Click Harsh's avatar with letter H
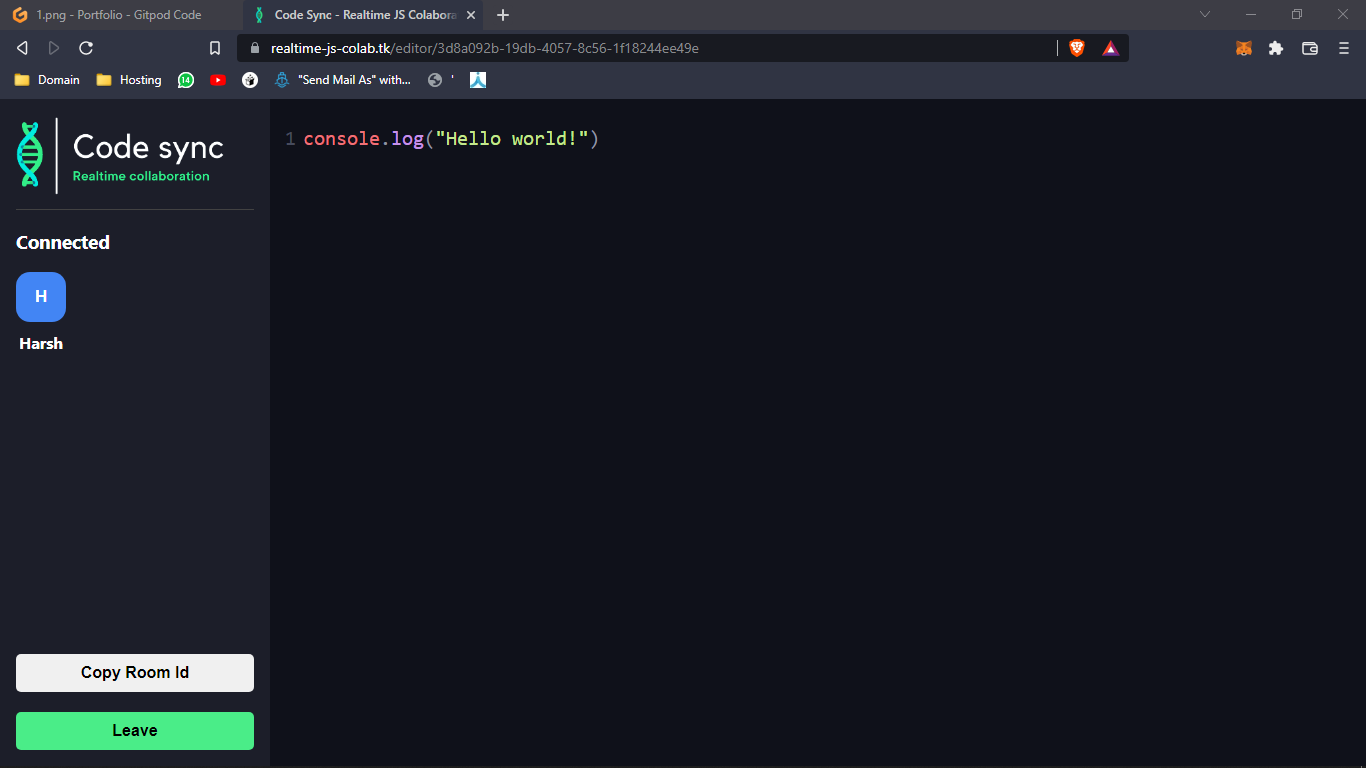 (x=40, y=296)
